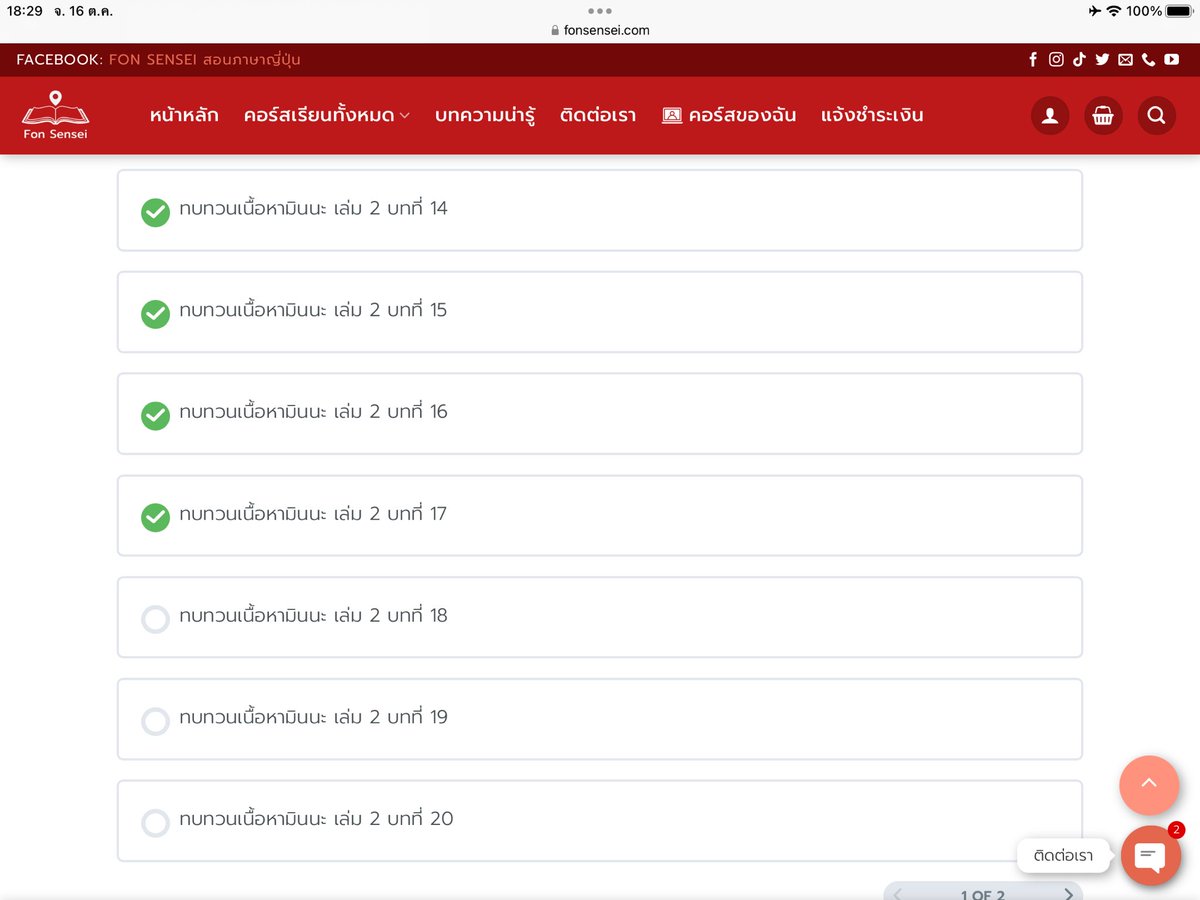
Task: Click the scroll-to-top arrow button
Action: tap(1149, 785)
